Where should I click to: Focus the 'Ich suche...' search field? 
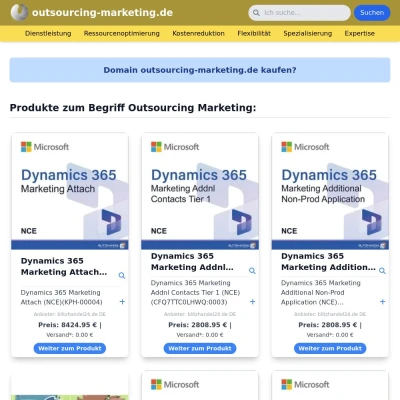[299, 13]
